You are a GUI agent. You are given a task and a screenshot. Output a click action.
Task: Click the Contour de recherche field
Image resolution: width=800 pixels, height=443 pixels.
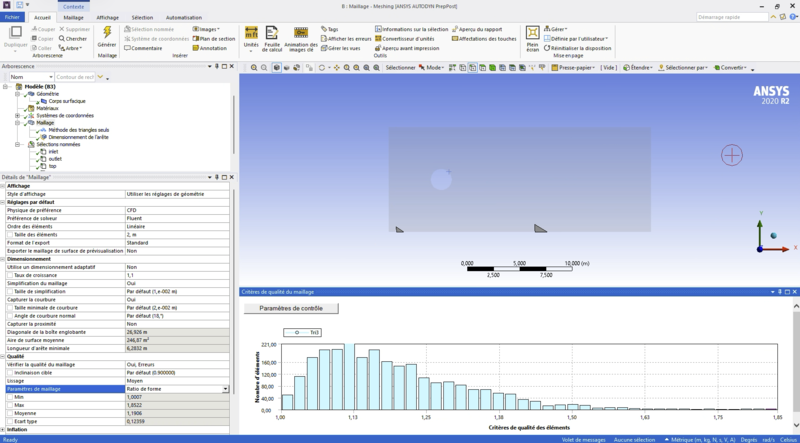point(75,77)
